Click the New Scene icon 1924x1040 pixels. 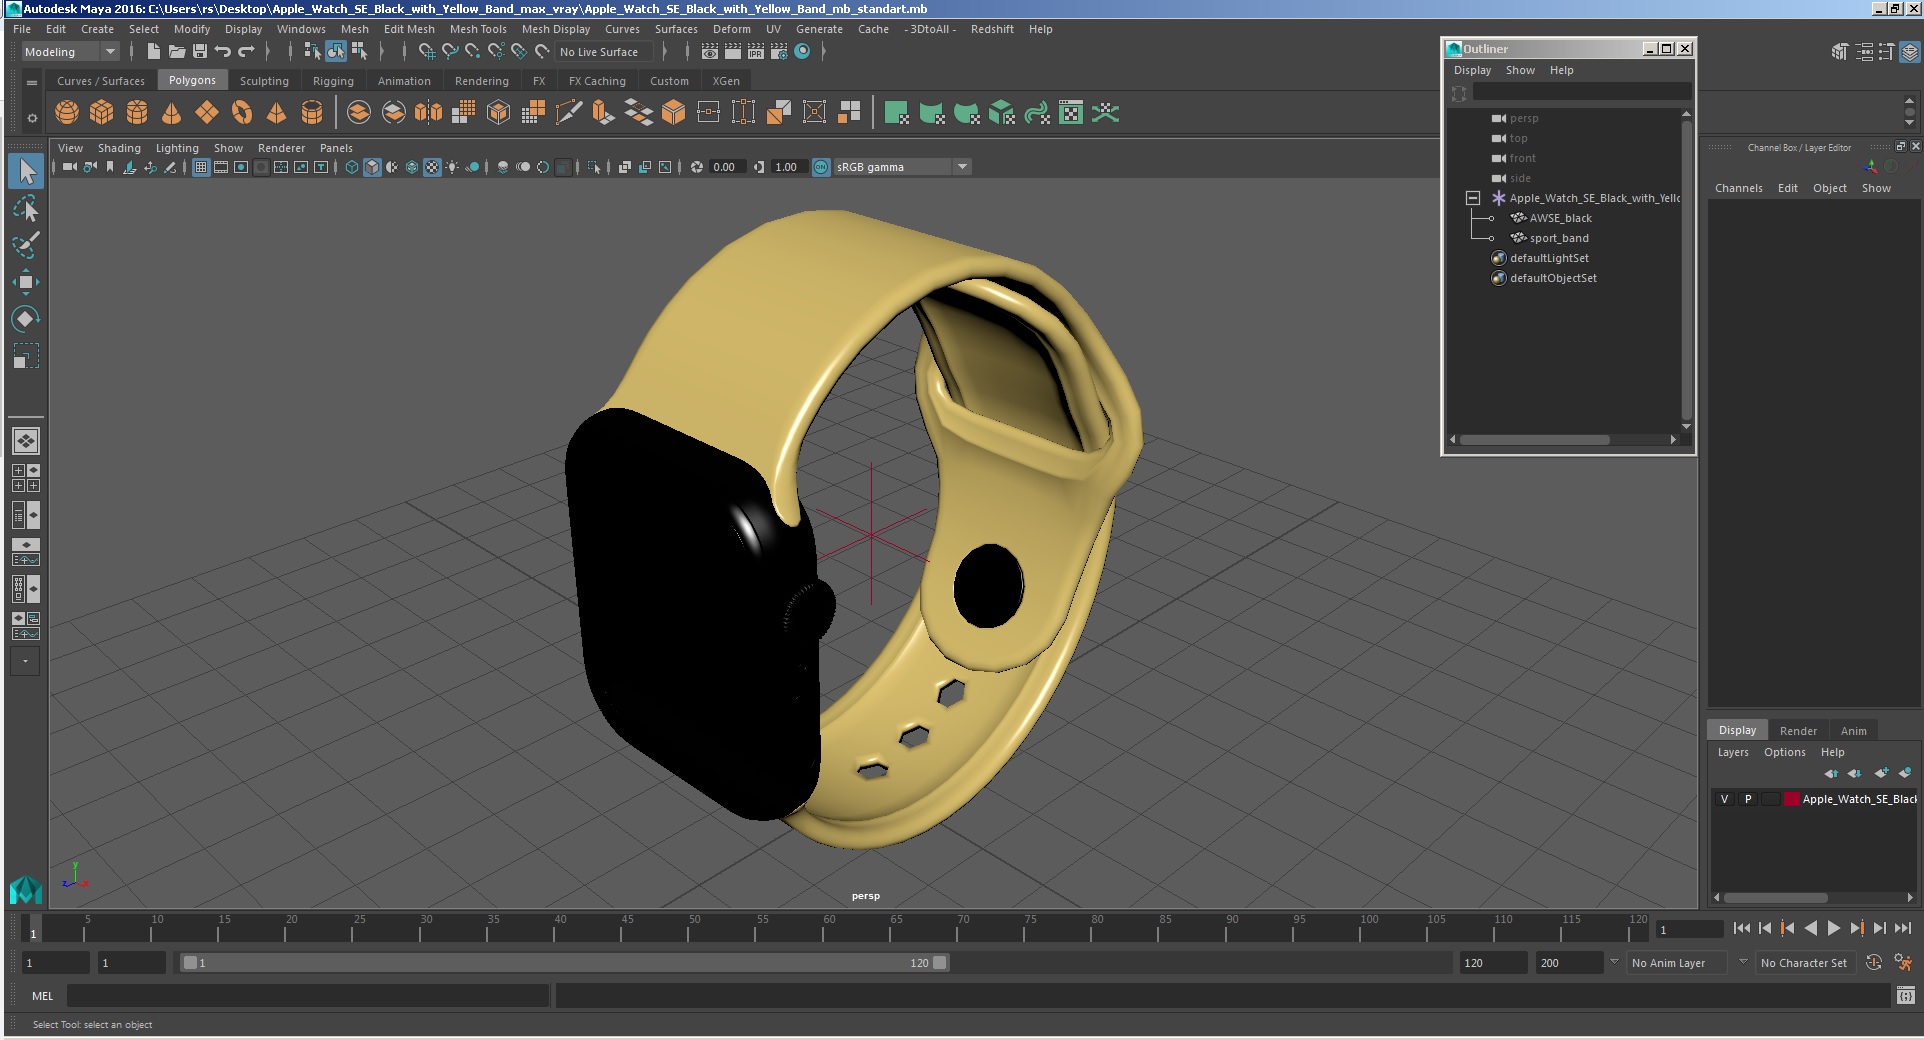[x=153, y=52]
